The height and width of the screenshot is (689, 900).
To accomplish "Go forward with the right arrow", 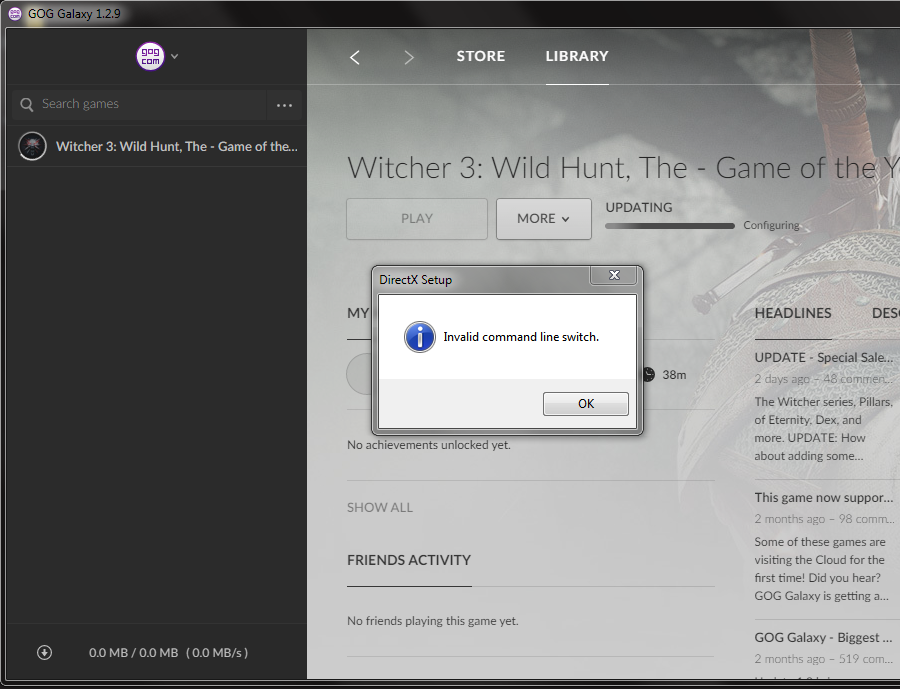I will [x=409, y=57].
